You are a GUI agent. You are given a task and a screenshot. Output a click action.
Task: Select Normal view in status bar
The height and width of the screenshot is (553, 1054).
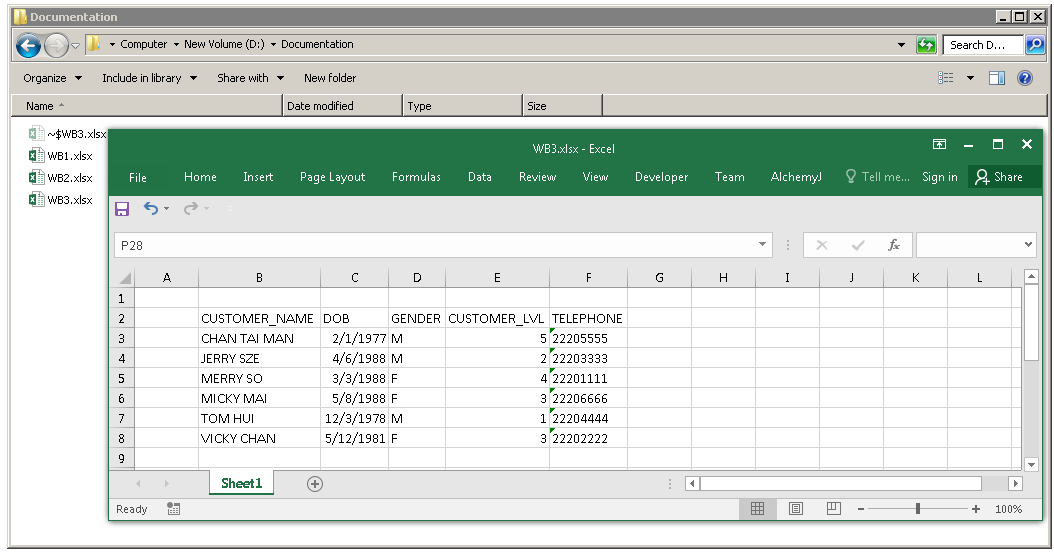pos(757,509)
